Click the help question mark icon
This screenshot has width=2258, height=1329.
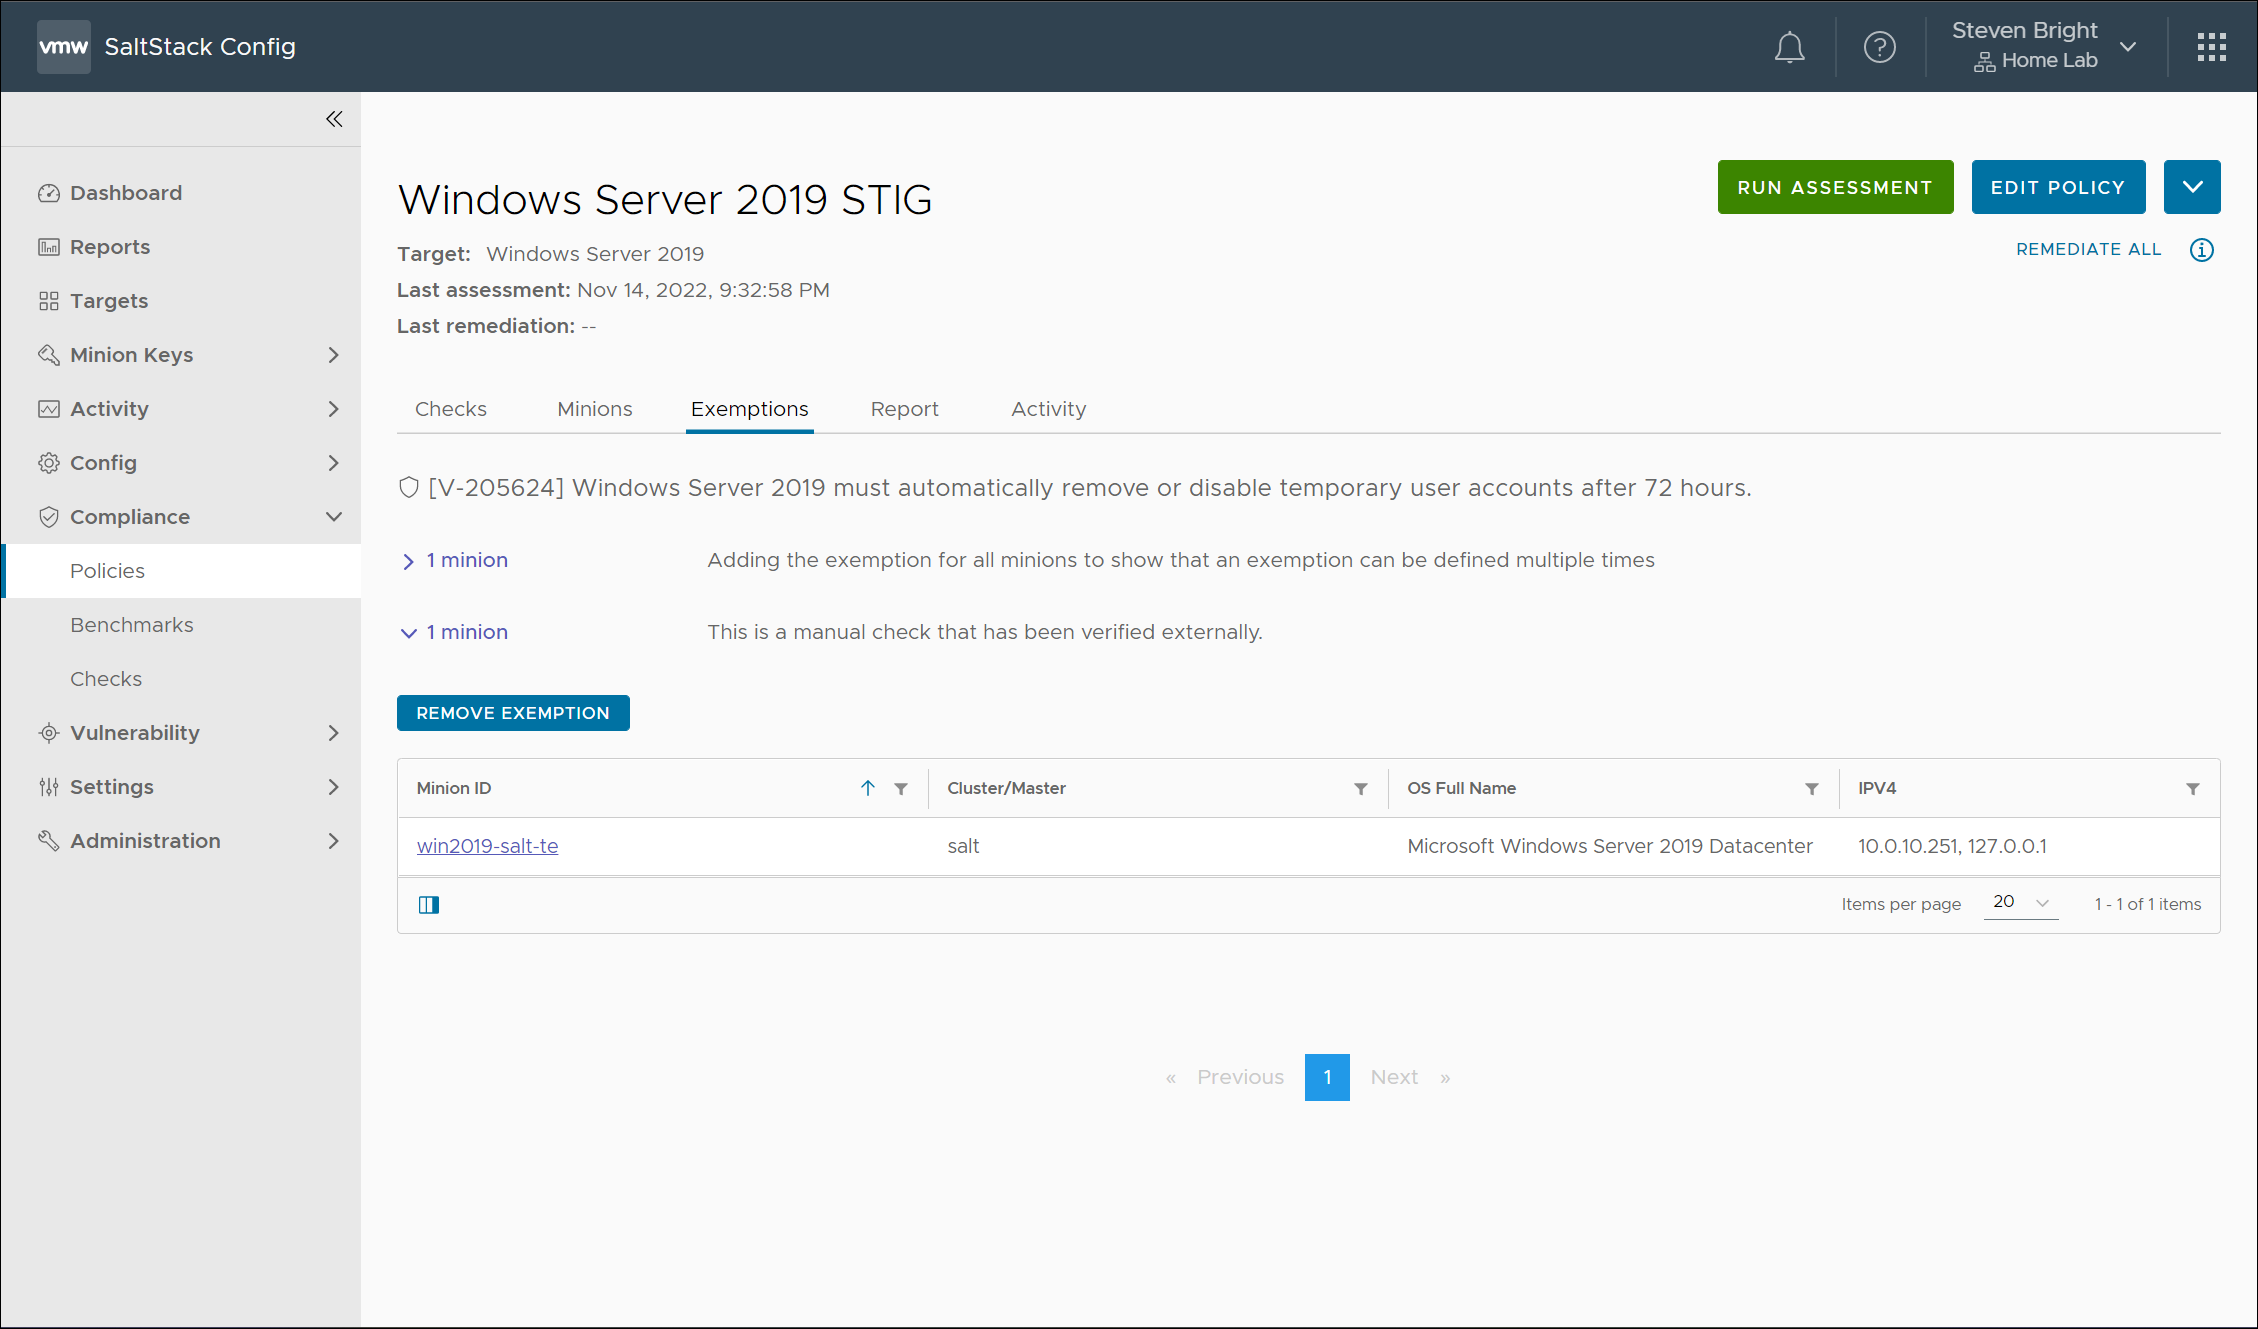(1879, 47)
